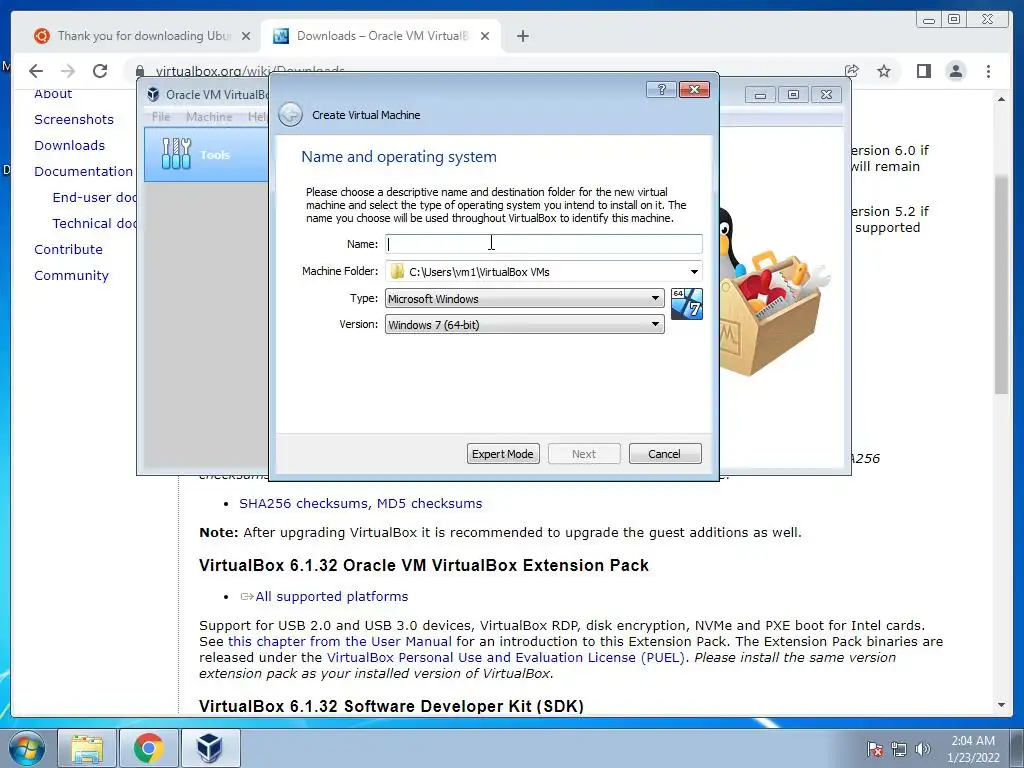Open the Documentation sidebar link
The width and height of the screenshot is (1024, 768).
pos(84,172)
